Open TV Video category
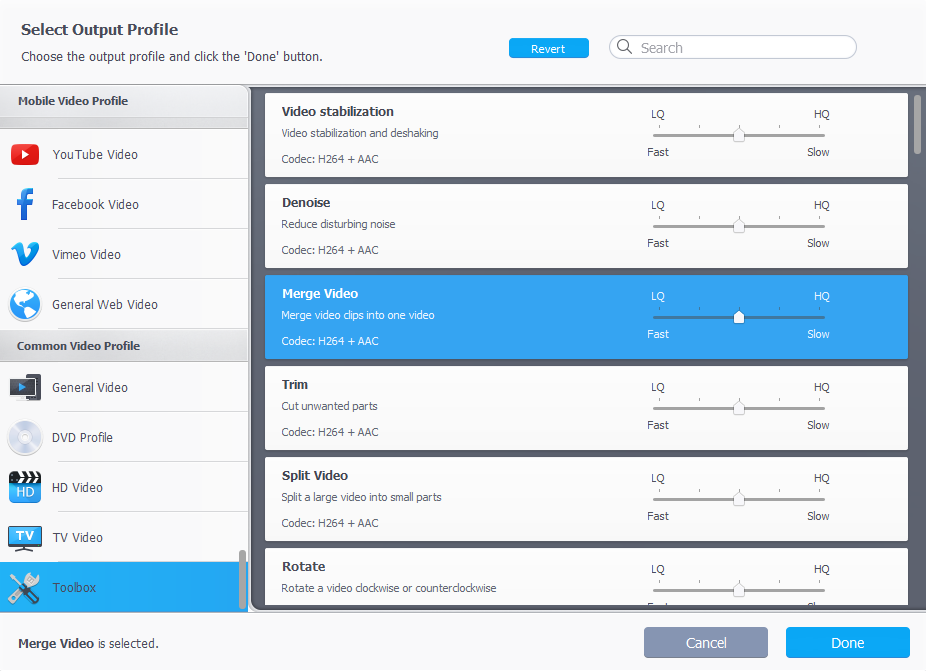The image size is (926, 671). pos(124,538)
